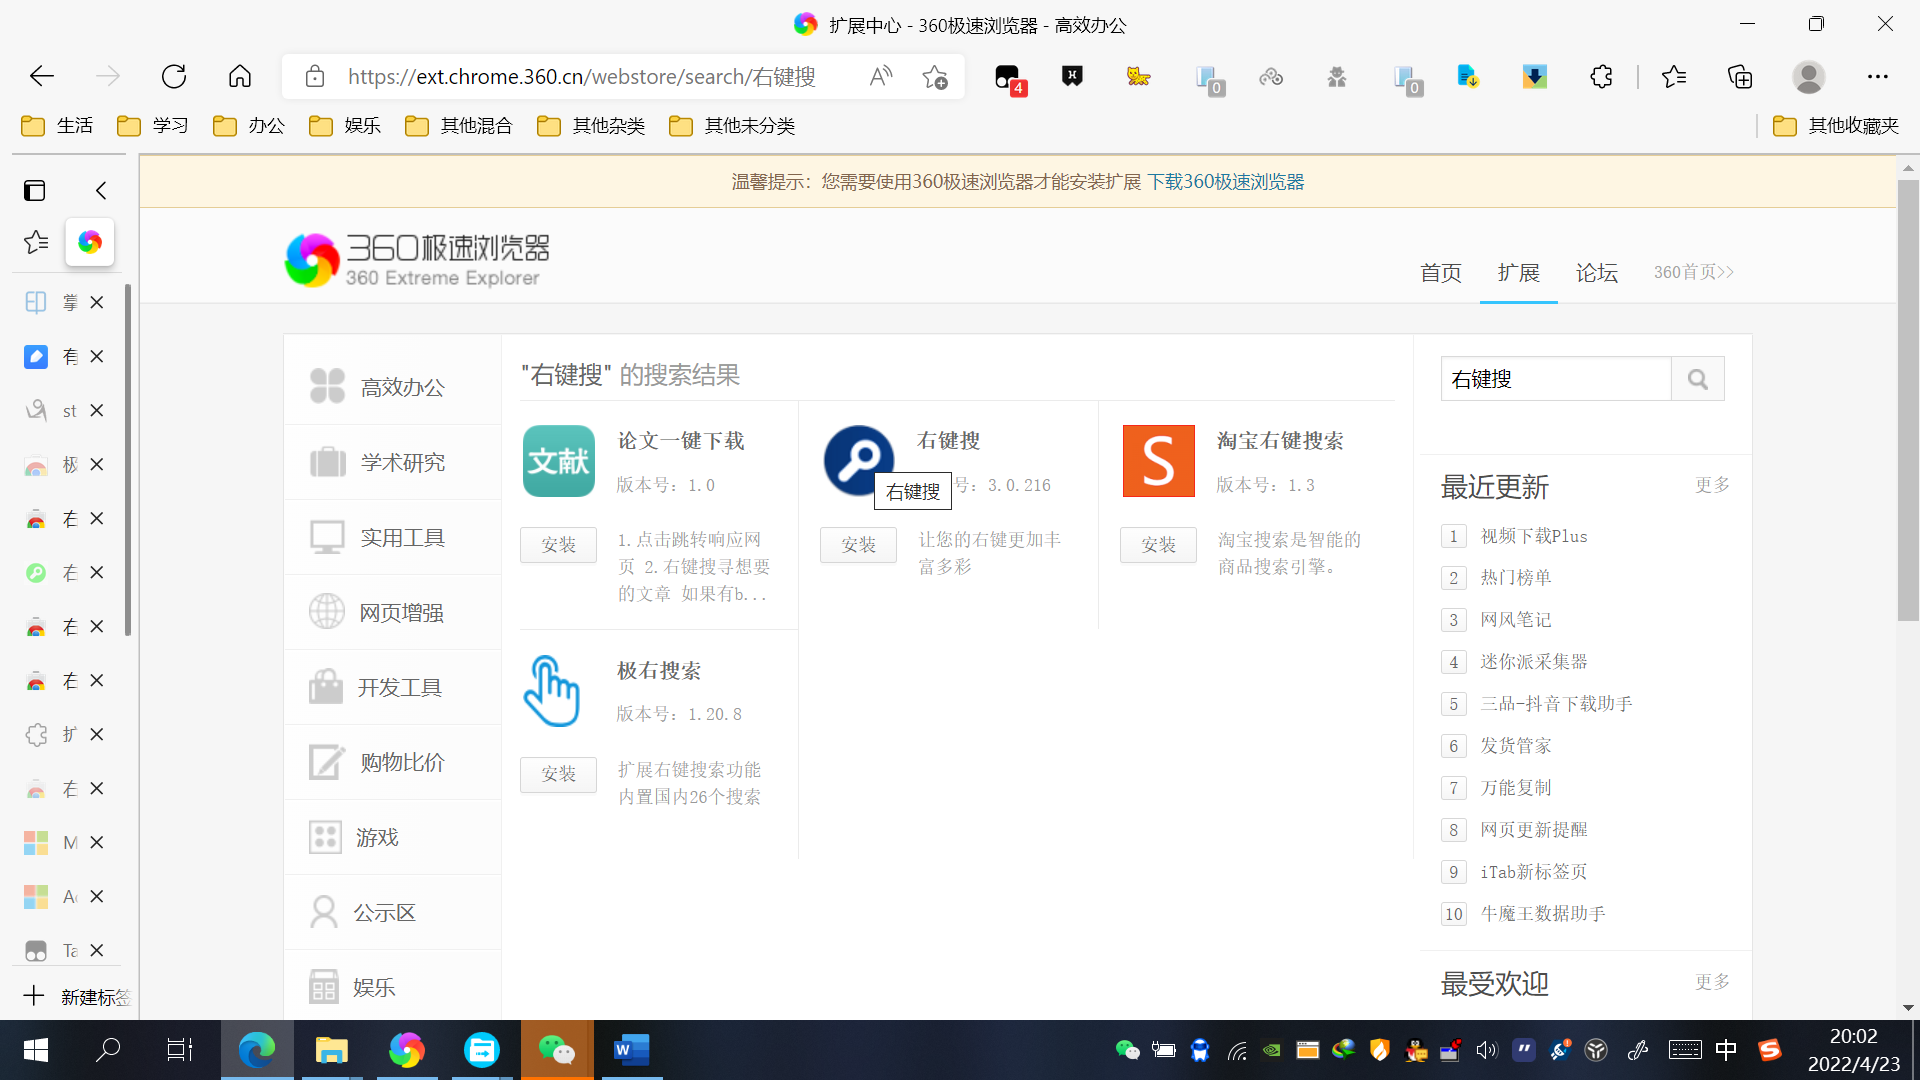Select the 学术研究 category

click(392, 462)
